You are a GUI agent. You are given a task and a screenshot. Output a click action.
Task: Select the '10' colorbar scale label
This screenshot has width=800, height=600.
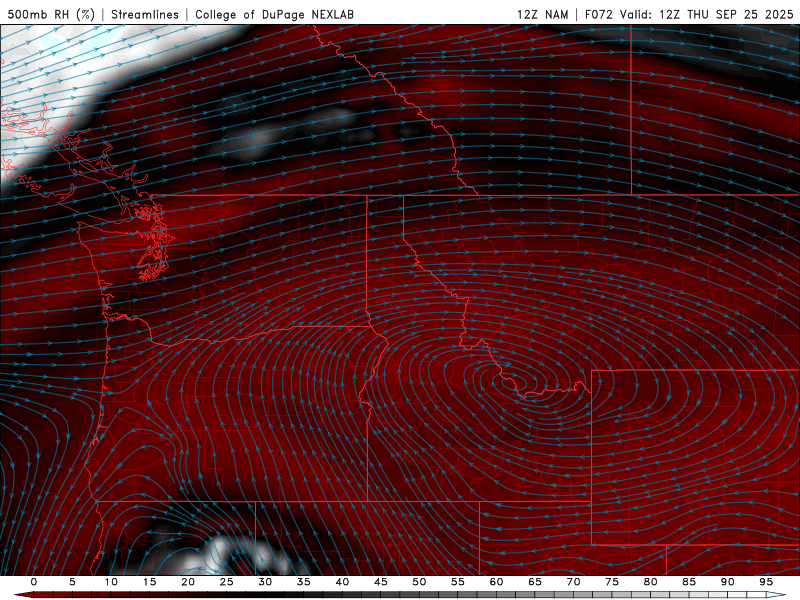tap(111, 582)
